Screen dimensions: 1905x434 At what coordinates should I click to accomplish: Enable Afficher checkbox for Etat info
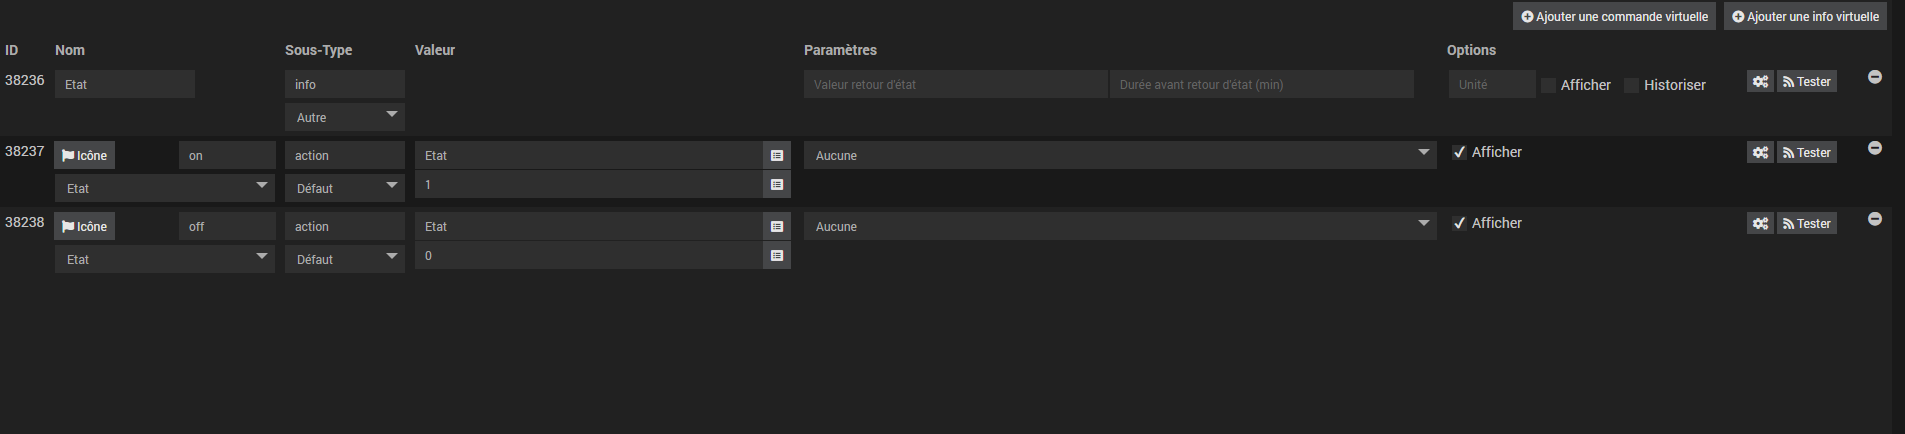coord(1549,85)
